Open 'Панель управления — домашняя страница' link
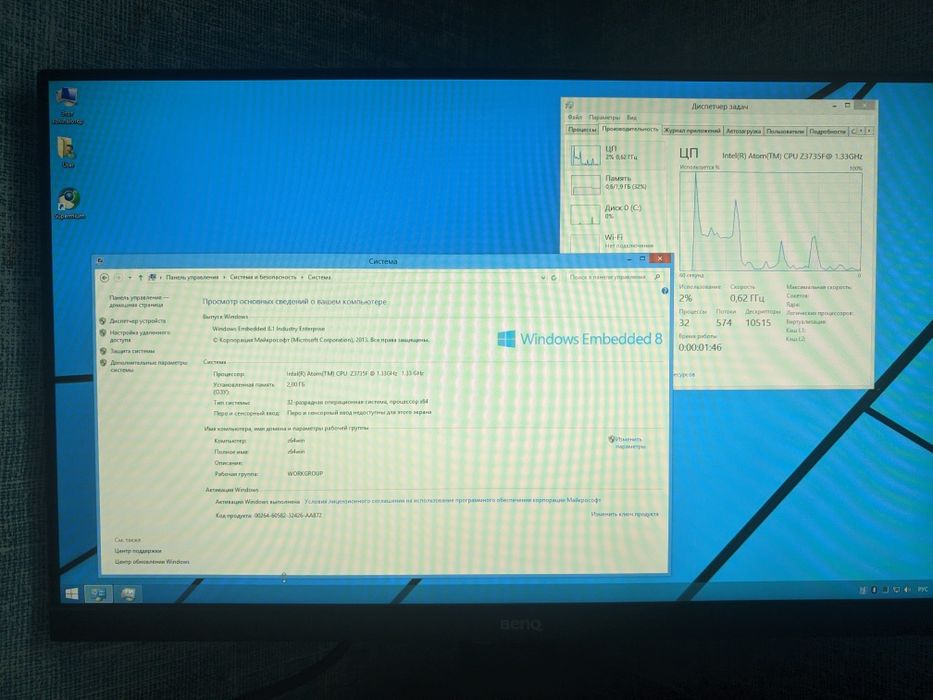The width and height of the screenshot is (933, 700). [139, 301]
